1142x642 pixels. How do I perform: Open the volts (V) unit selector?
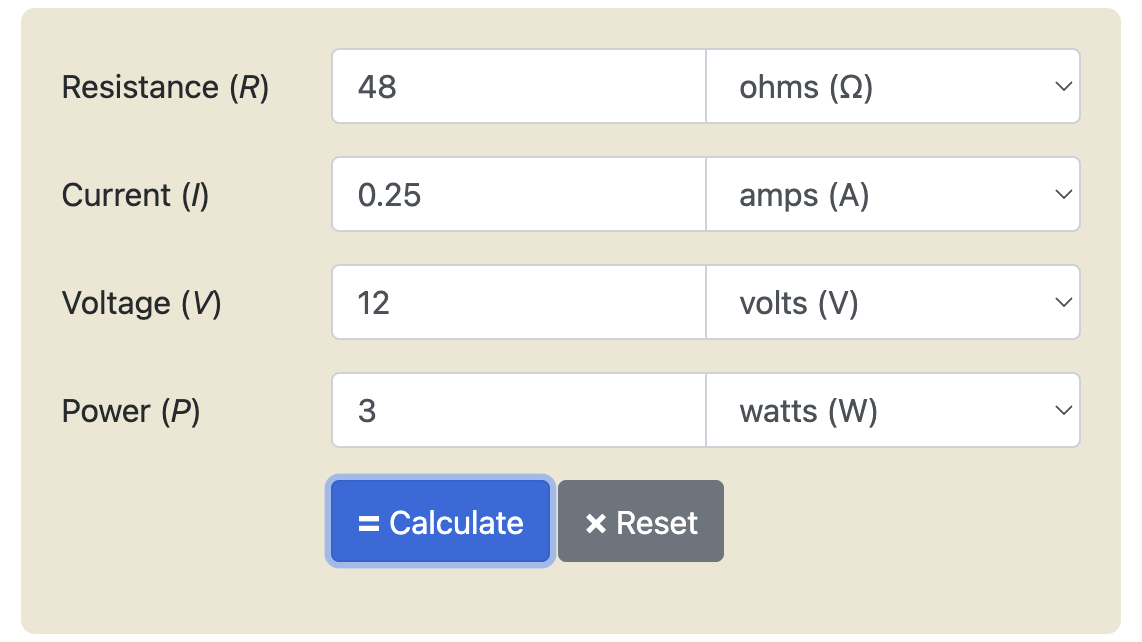pyautogui.click(x=893, y=302)
